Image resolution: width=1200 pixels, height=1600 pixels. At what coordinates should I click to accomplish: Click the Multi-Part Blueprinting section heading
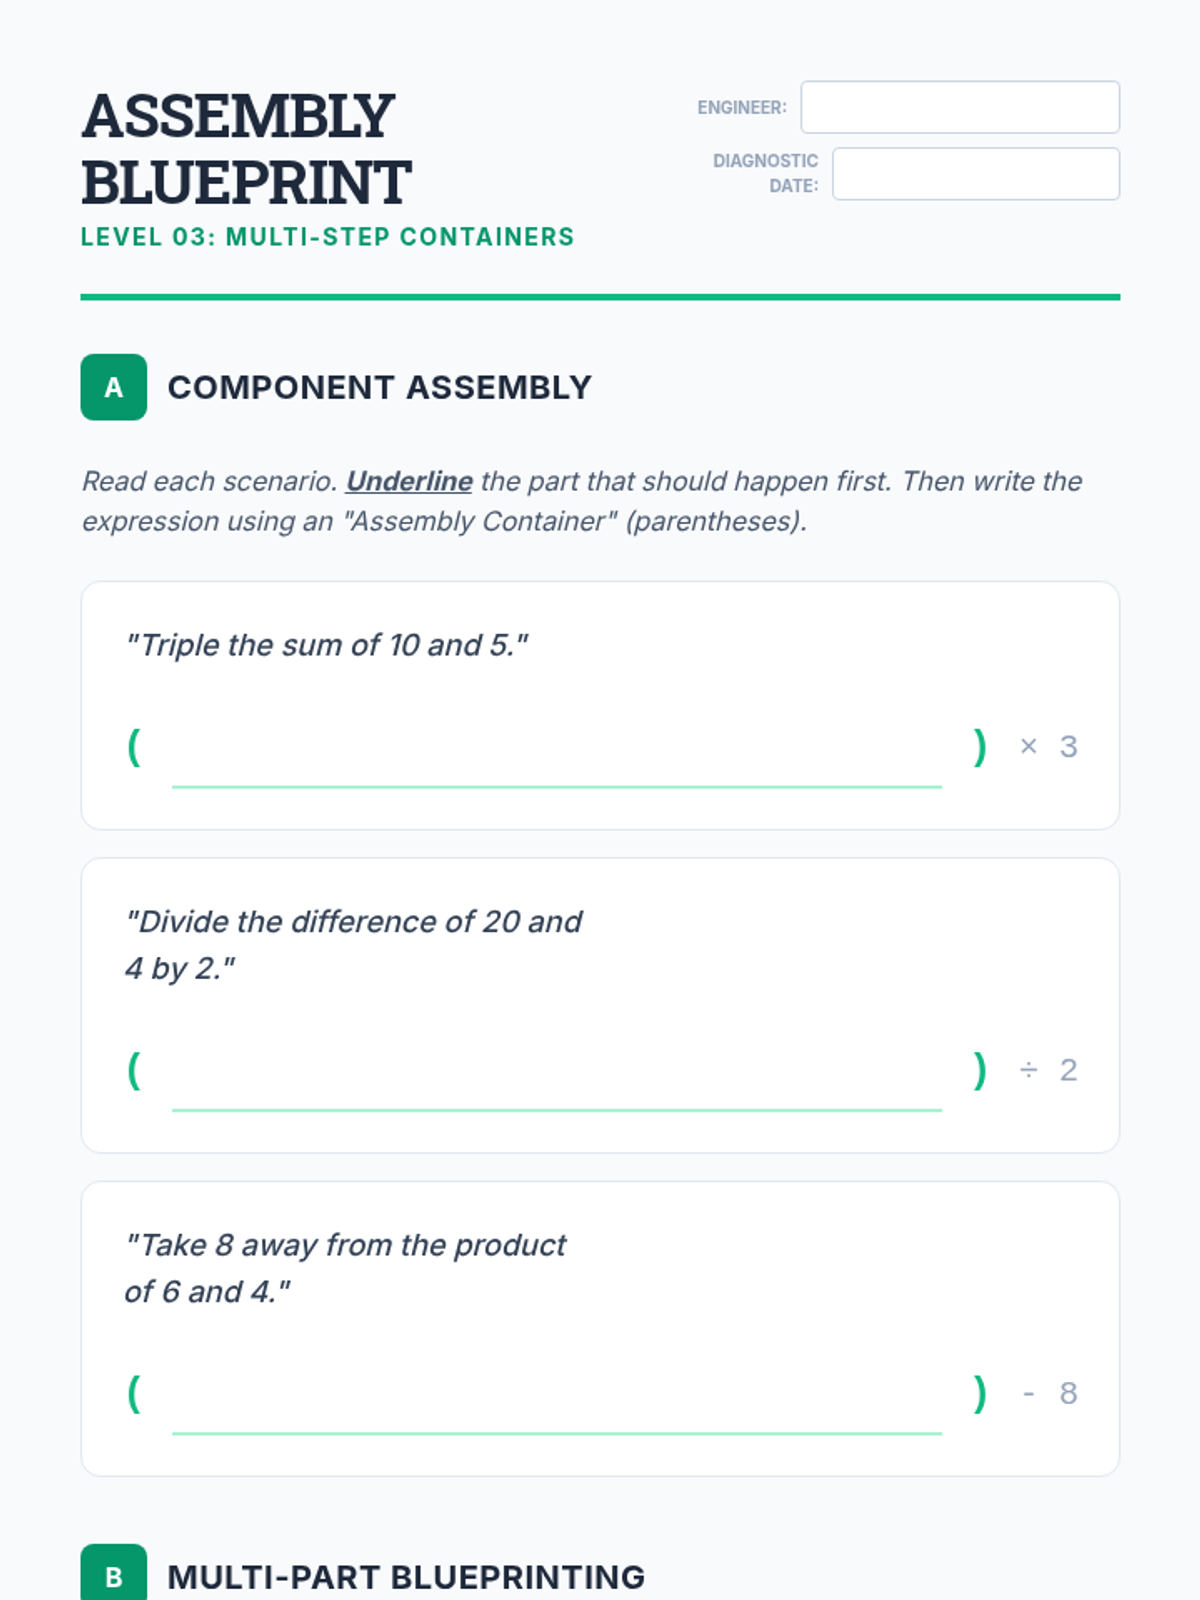(406, 1577)
